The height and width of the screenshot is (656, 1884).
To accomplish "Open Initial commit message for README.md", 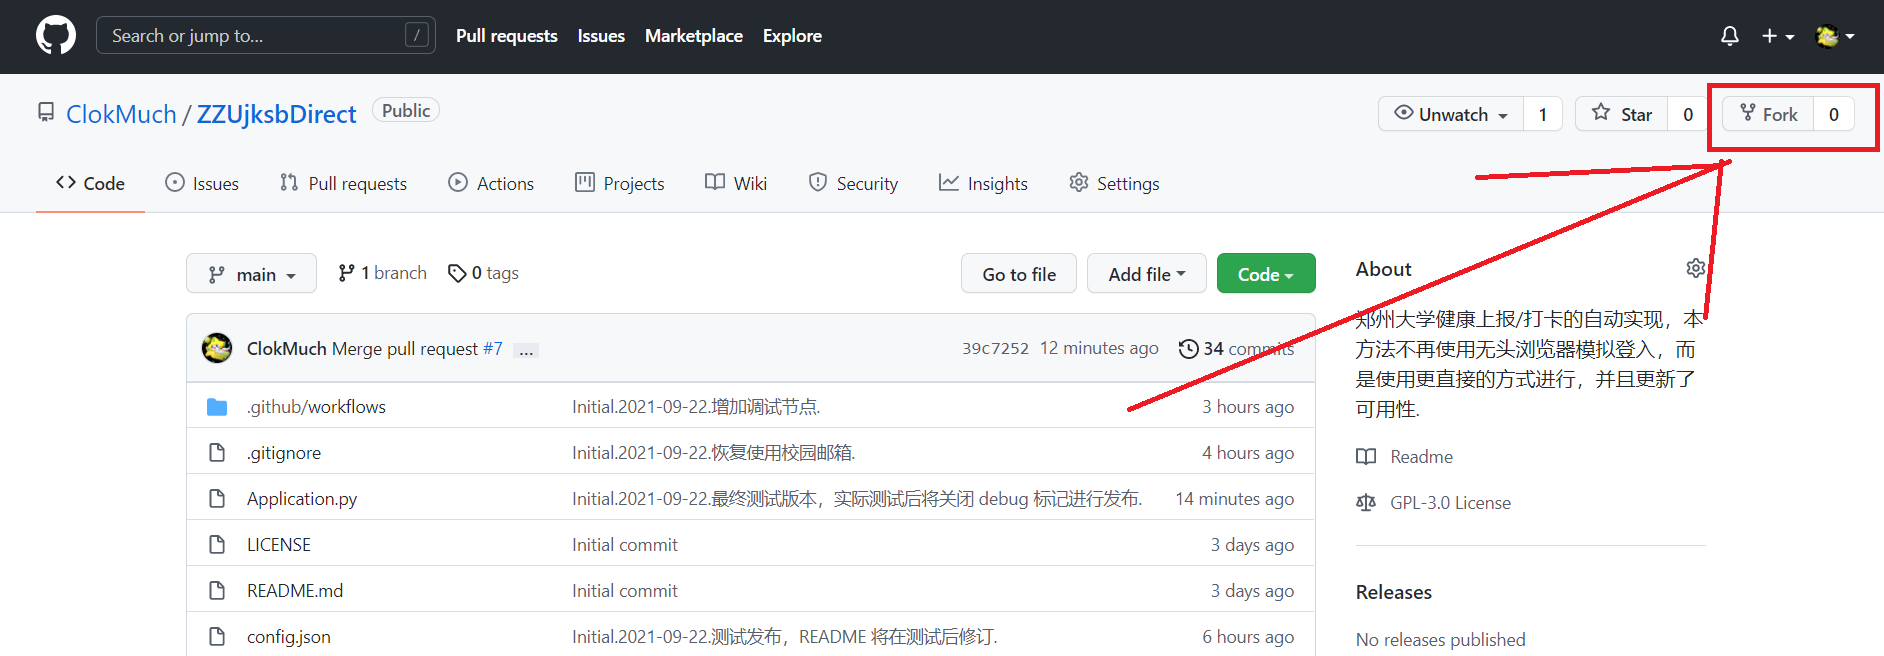I will pos(625,590).
